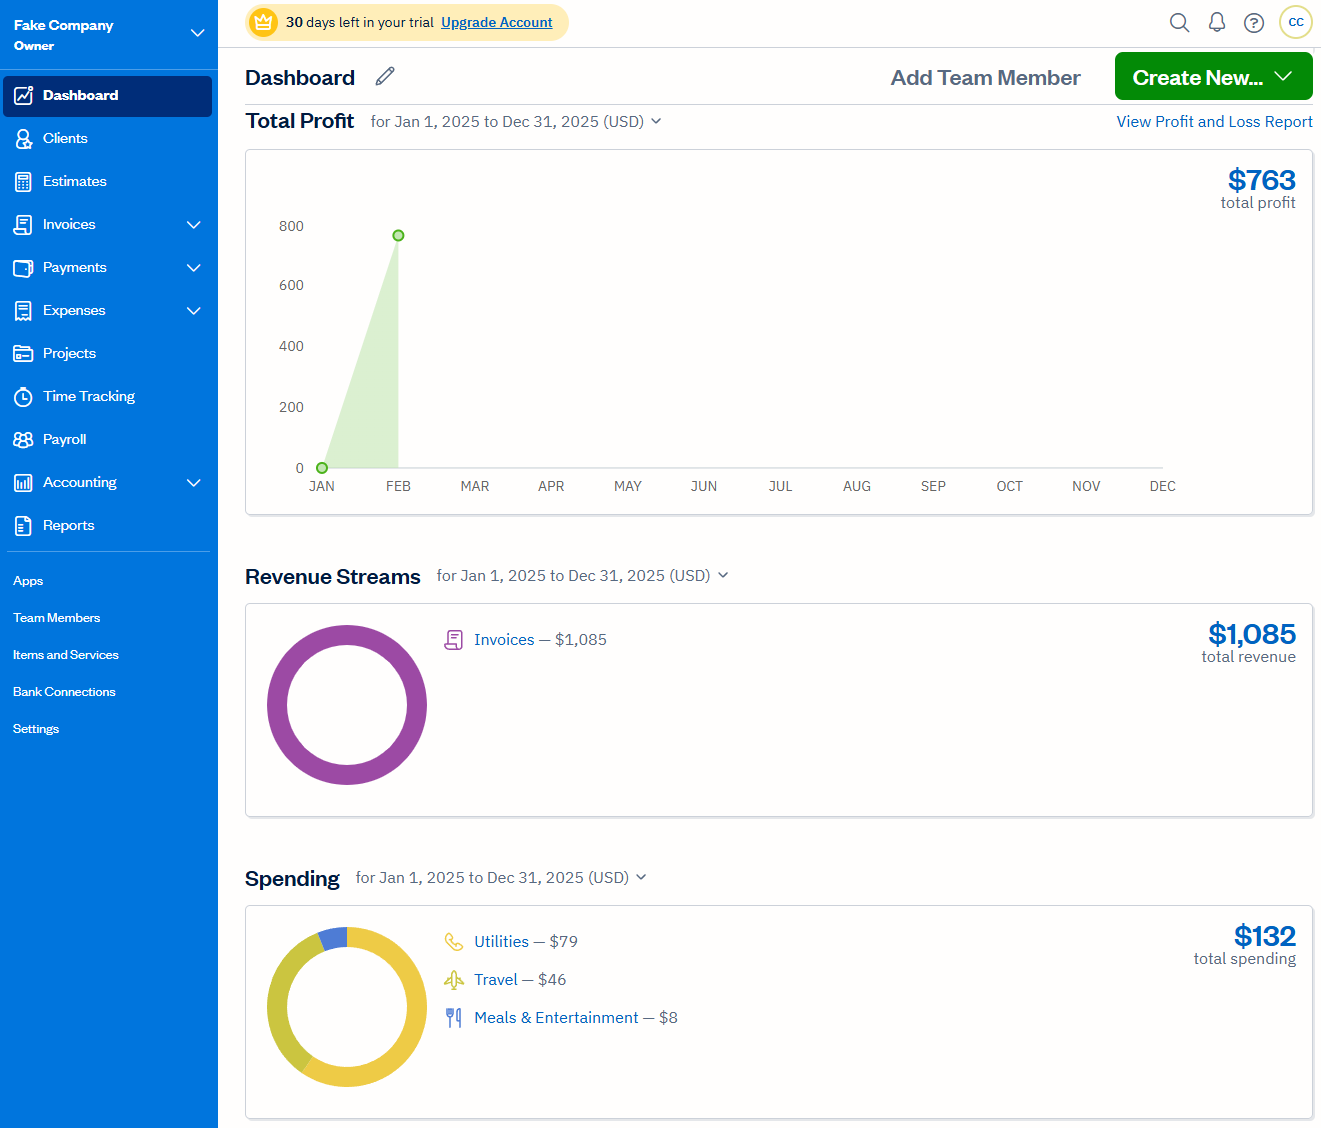Image resolution: width=1321 pixels, height=1128 pixels.
Task: Expand the Accounting sidebar chevron
Action: click(194, 483)
